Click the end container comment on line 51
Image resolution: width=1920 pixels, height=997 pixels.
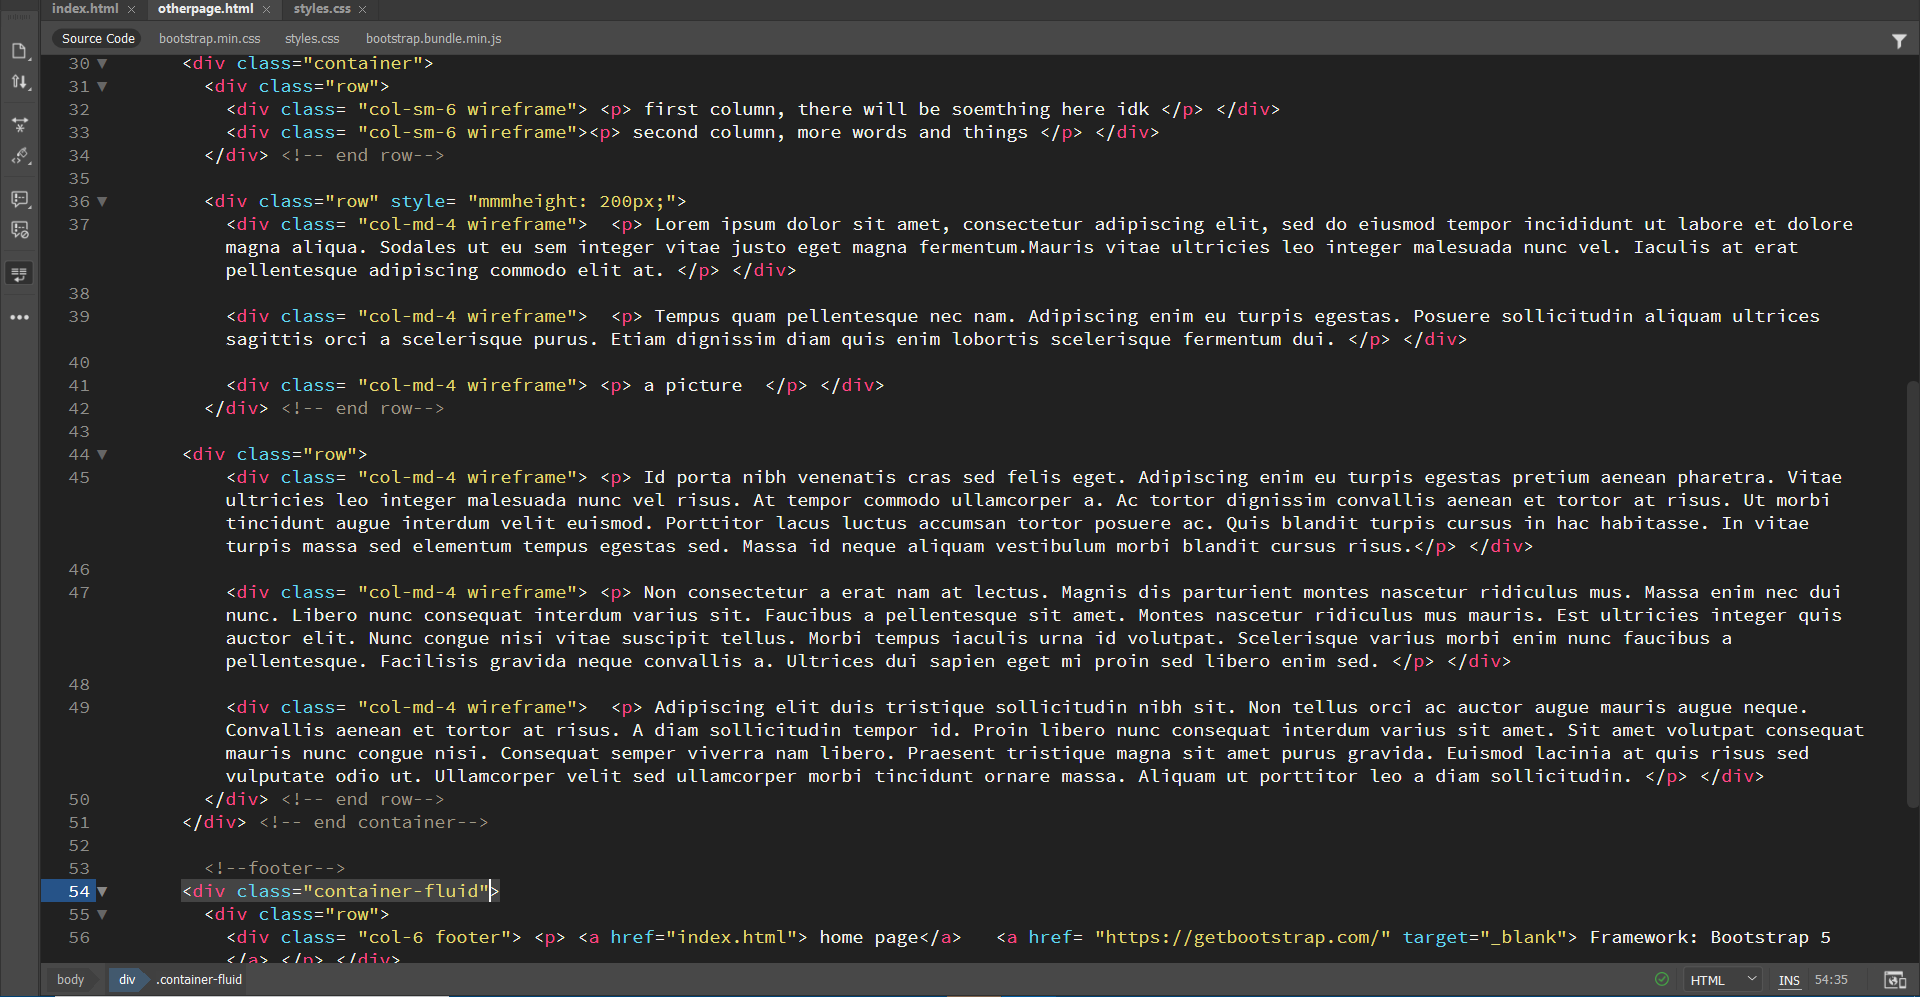click(374, 822)
